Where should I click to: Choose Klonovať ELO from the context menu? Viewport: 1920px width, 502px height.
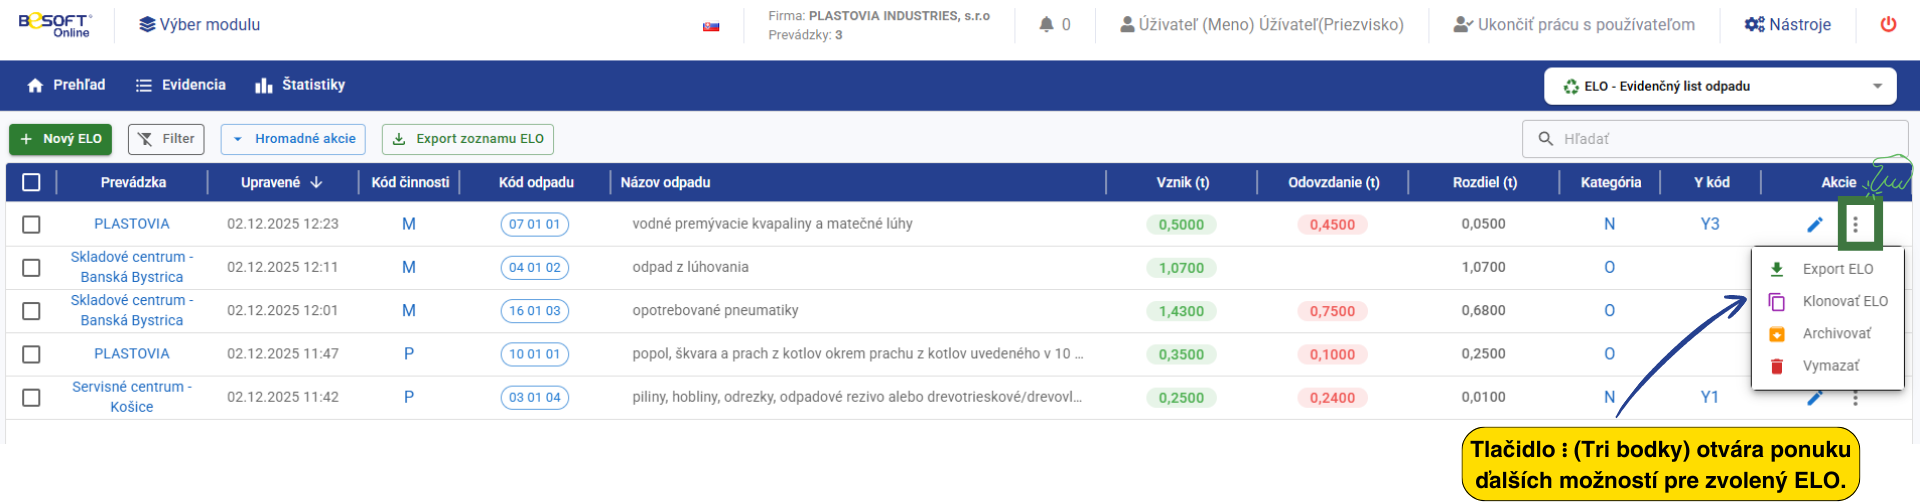click(1844, 301)
